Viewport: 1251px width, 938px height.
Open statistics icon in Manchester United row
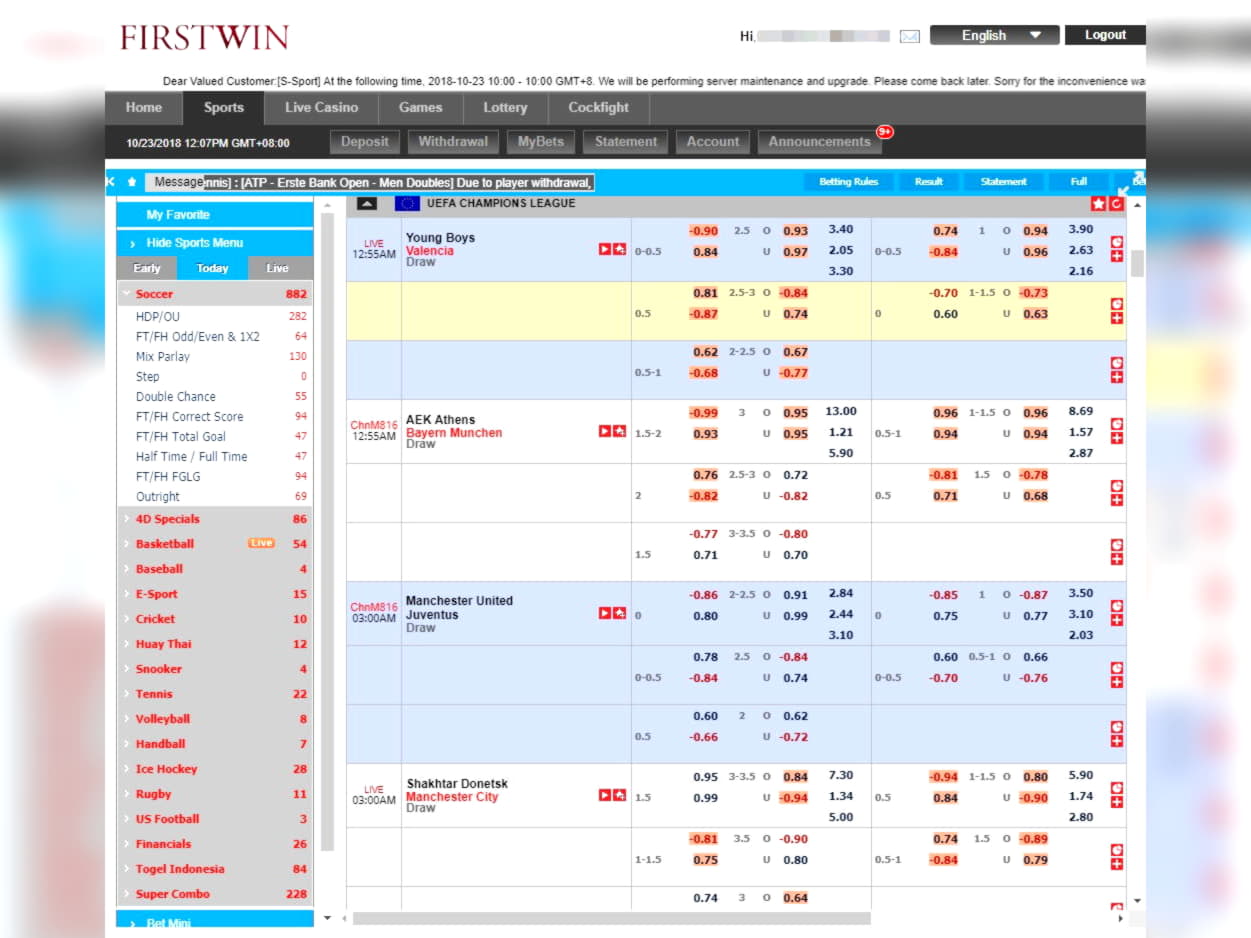click(1117, 606)
